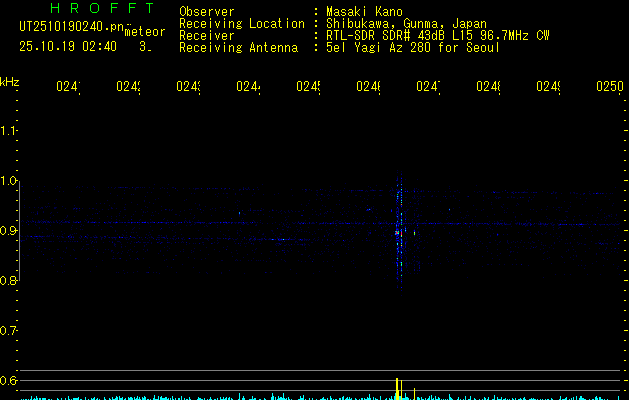
Task: Click the Receiving Location label
Action: point(241,23)
